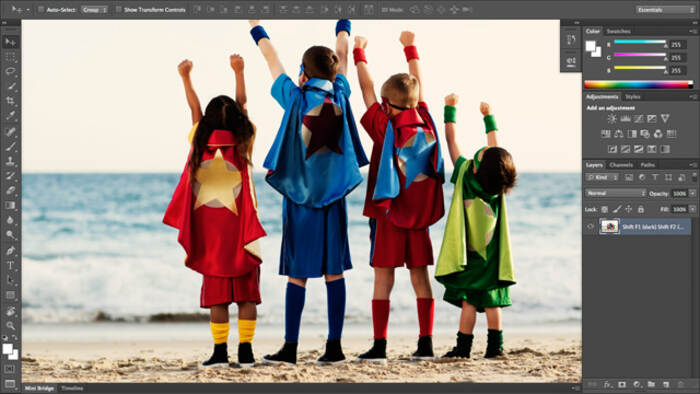Viewport: 700px width, 394px height.
Task: Add a layer mask from Layers footer
Action: [x=622, y=385]
